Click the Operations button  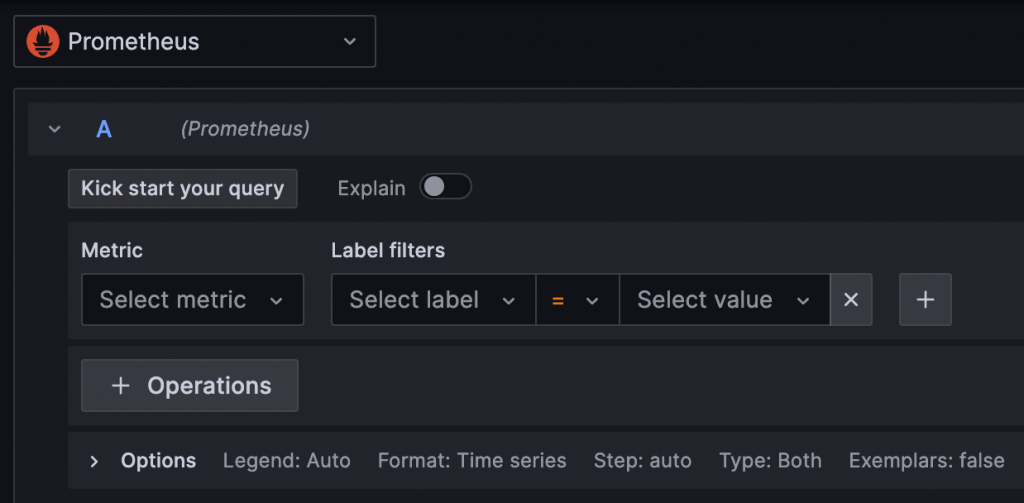[190, 386]
